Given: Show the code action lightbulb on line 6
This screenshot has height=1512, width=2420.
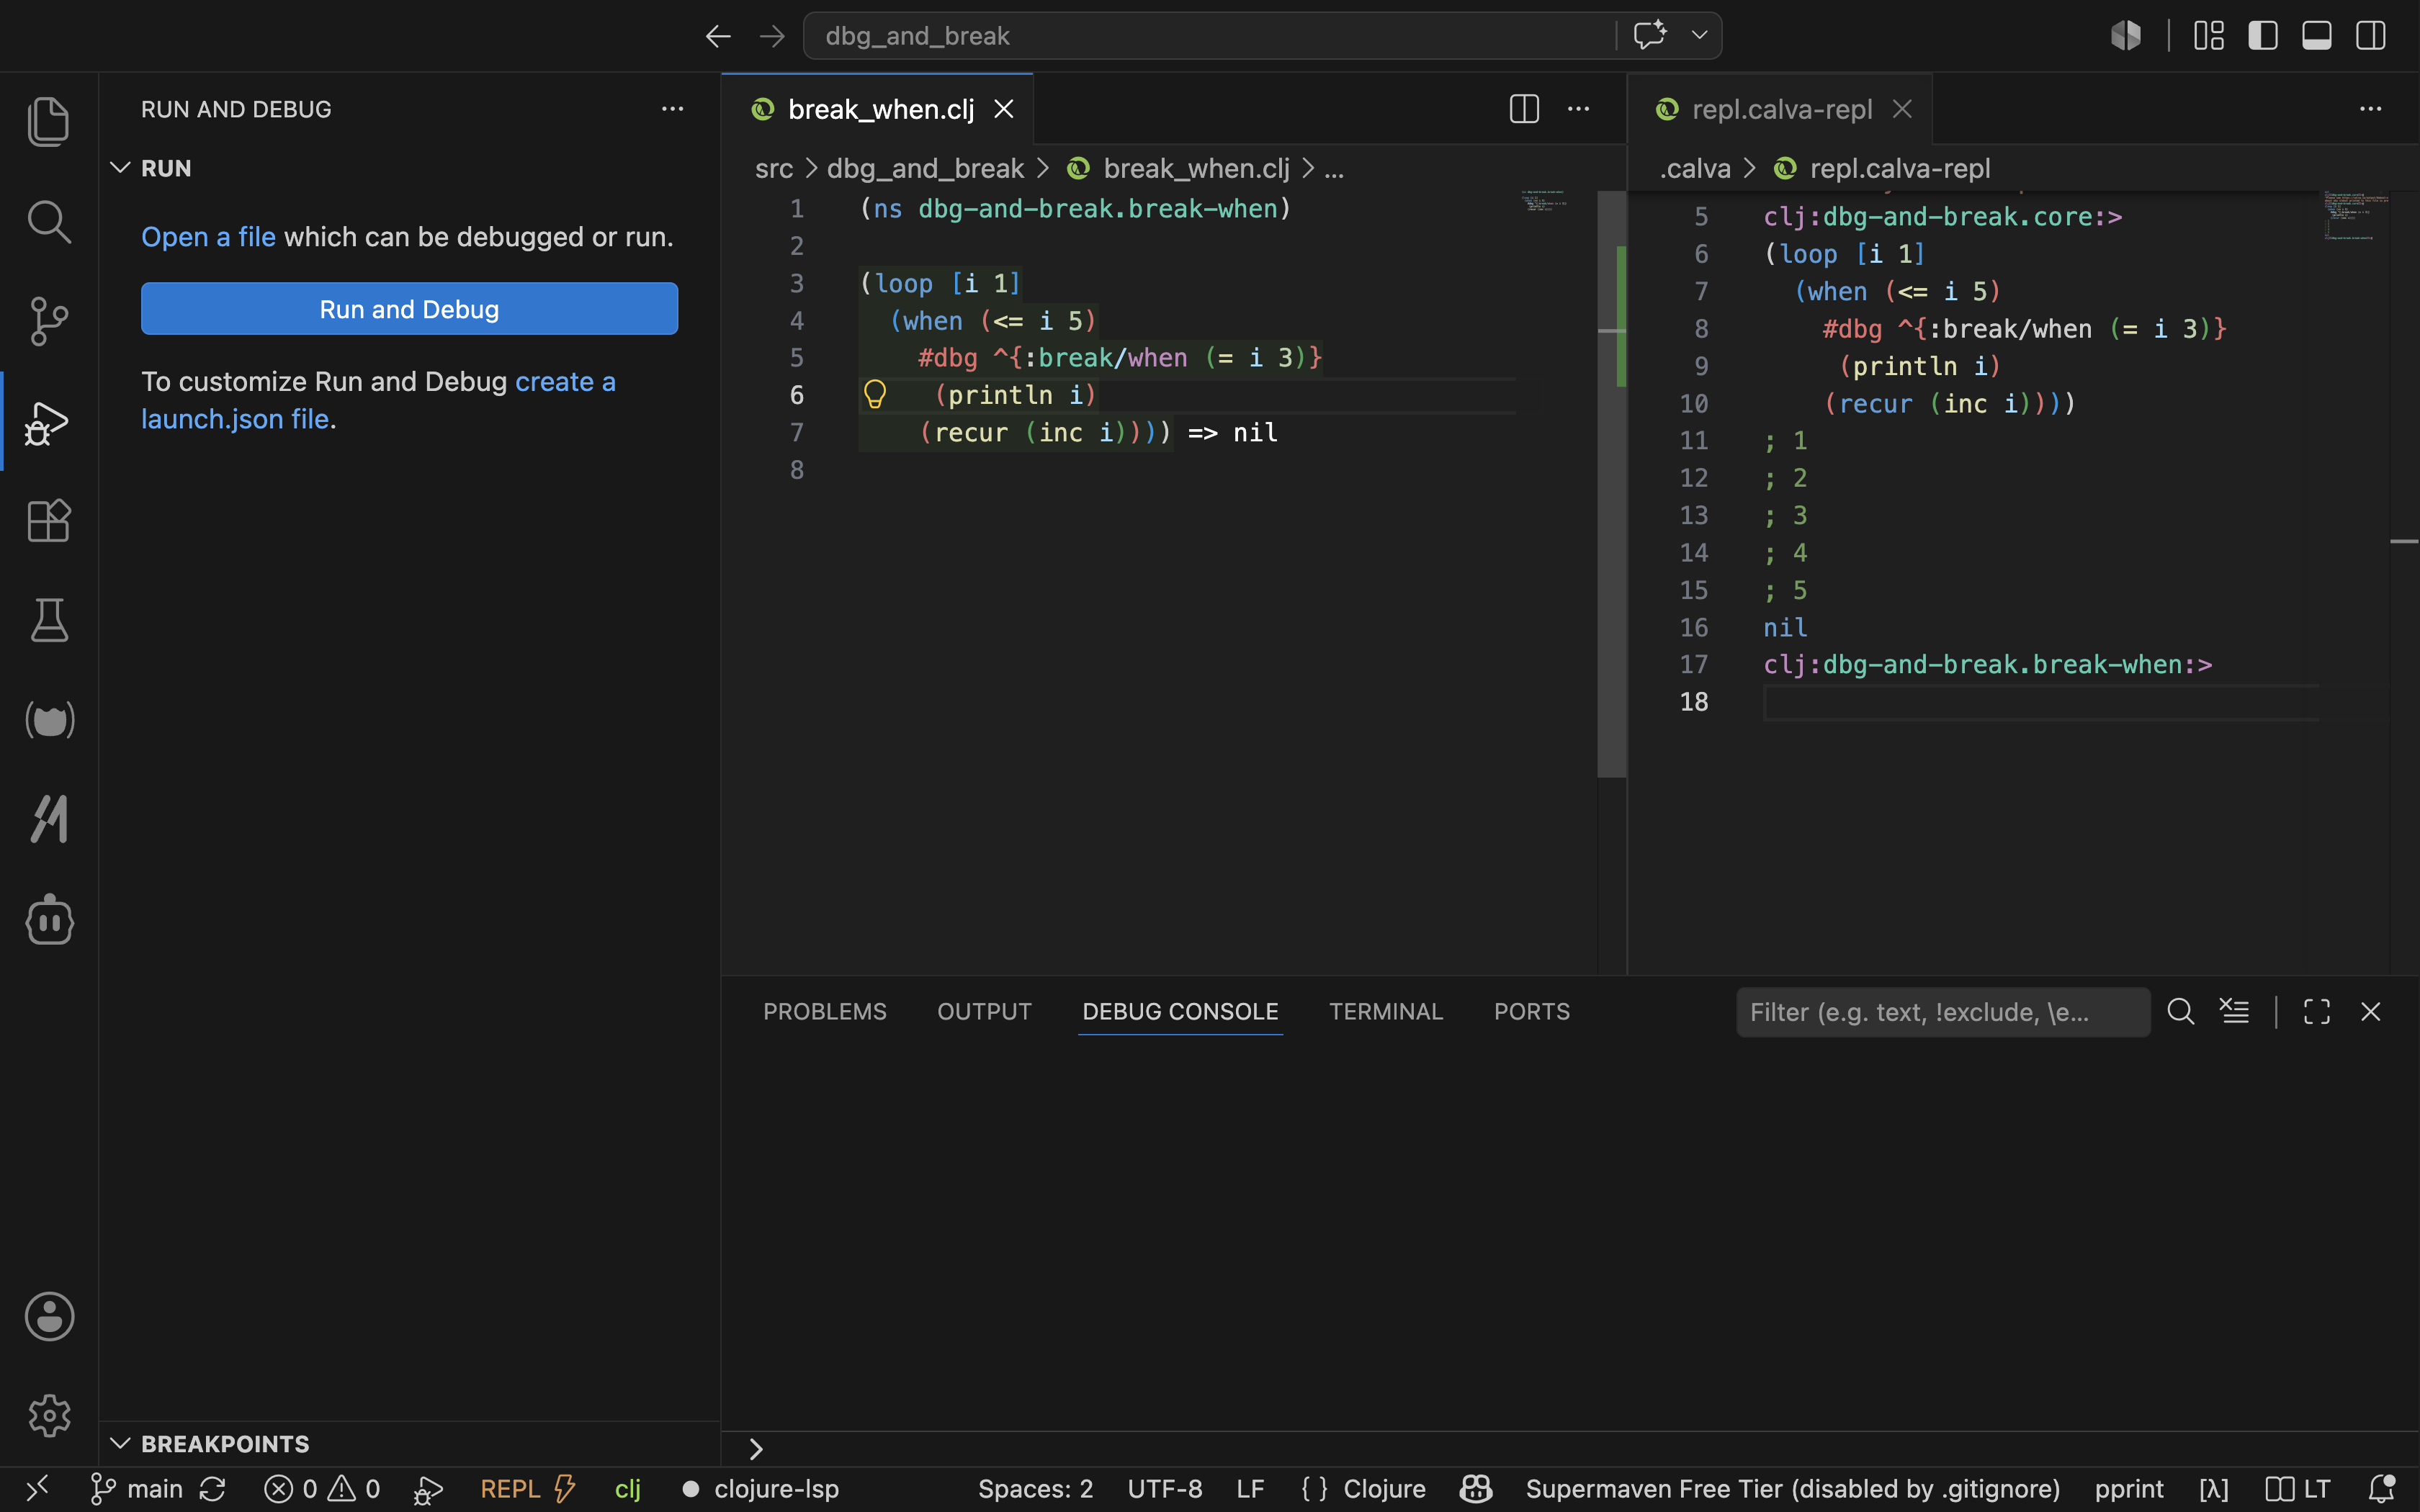Looking at the screenshot, I should (875, 394).
